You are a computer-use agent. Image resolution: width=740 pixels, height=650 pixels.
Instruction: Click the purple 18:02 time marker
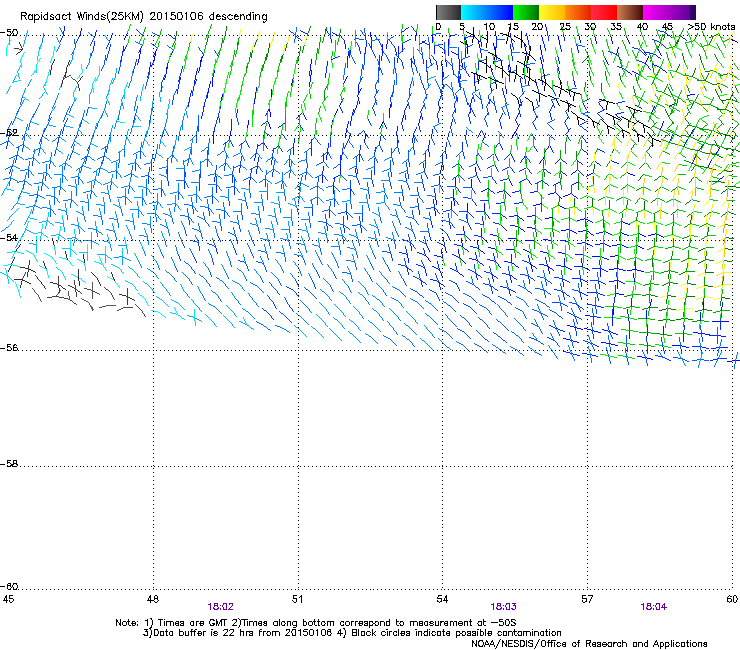tap(220, 607)
